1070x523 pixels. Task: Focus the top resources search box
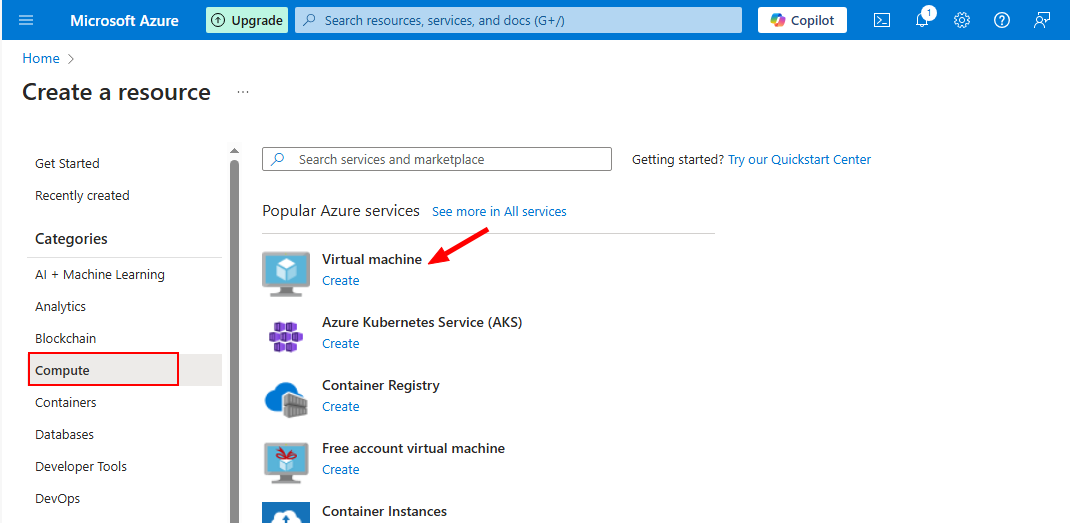tap(519, 20)
